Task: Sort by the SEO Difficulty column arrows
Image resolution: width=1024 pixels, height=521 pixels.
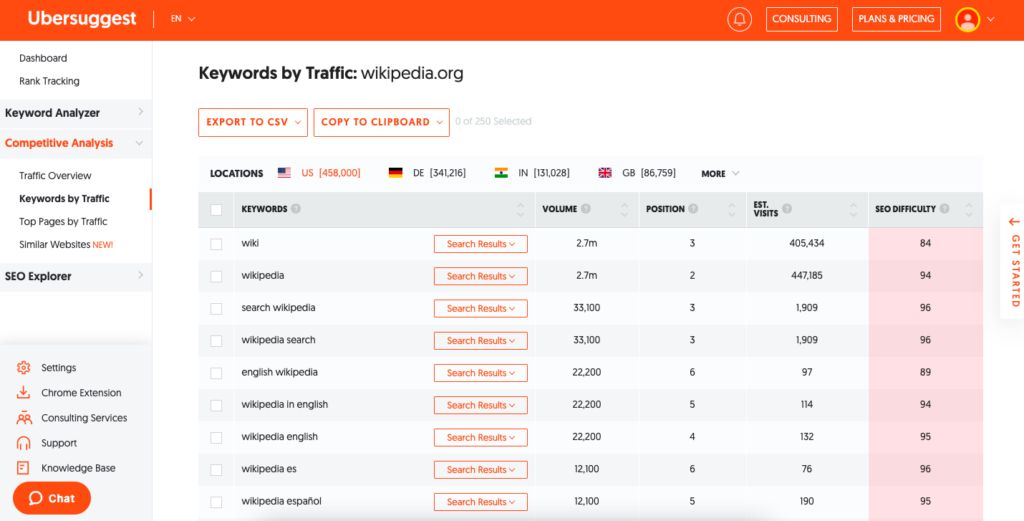Action: point(968,210)
